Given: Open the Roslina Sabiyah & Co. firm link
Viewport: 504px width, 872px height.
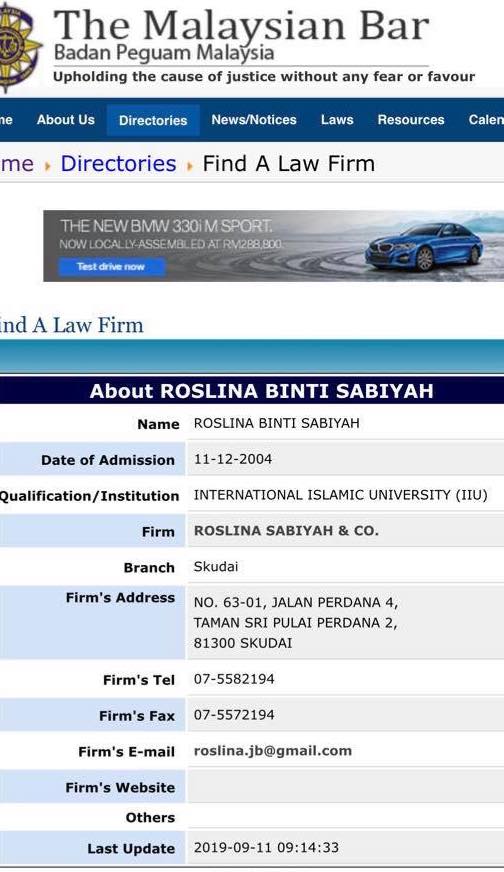Looking at the screenshot, I should pos(286,531).
